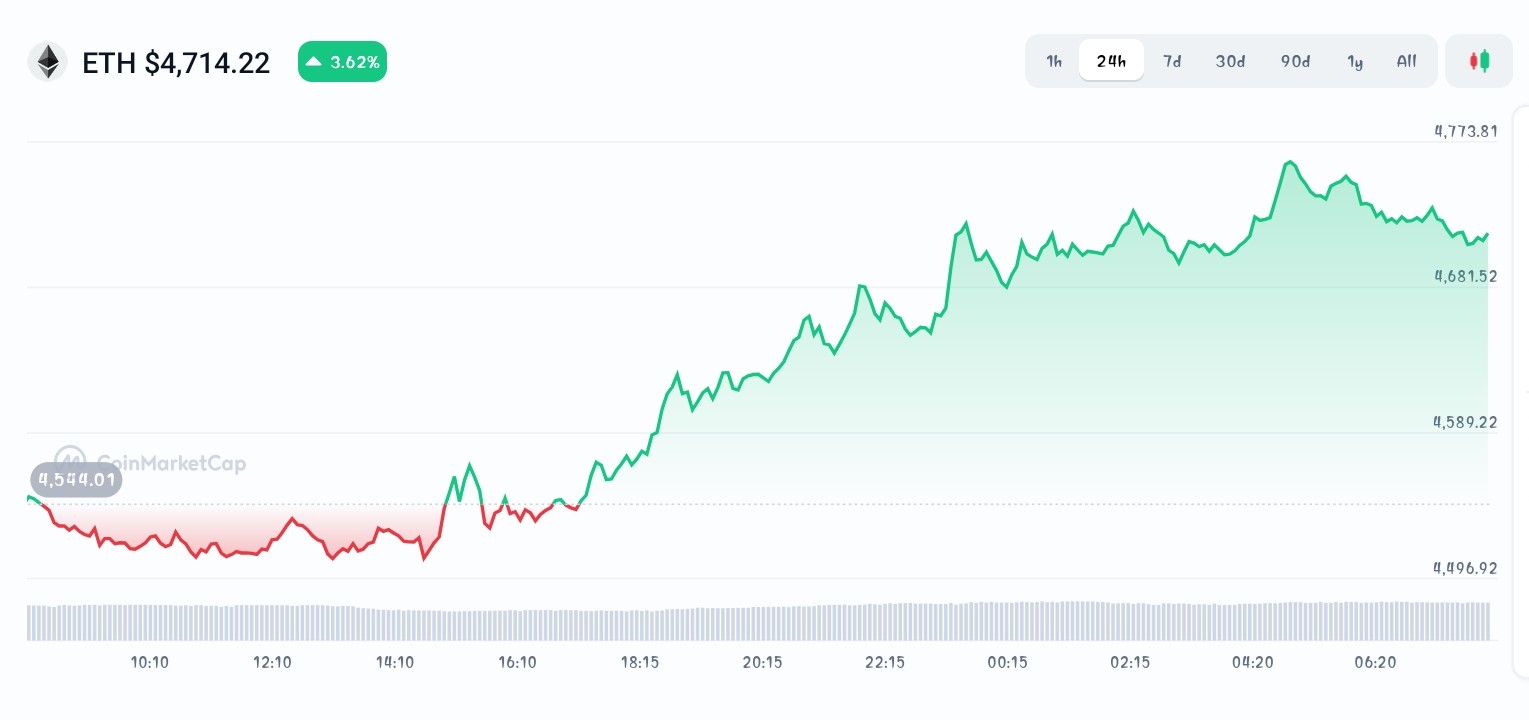Select the 24h time range tab
Image resolution: width=1529 pixels, height=720 pixels.
click(1111, 61)
